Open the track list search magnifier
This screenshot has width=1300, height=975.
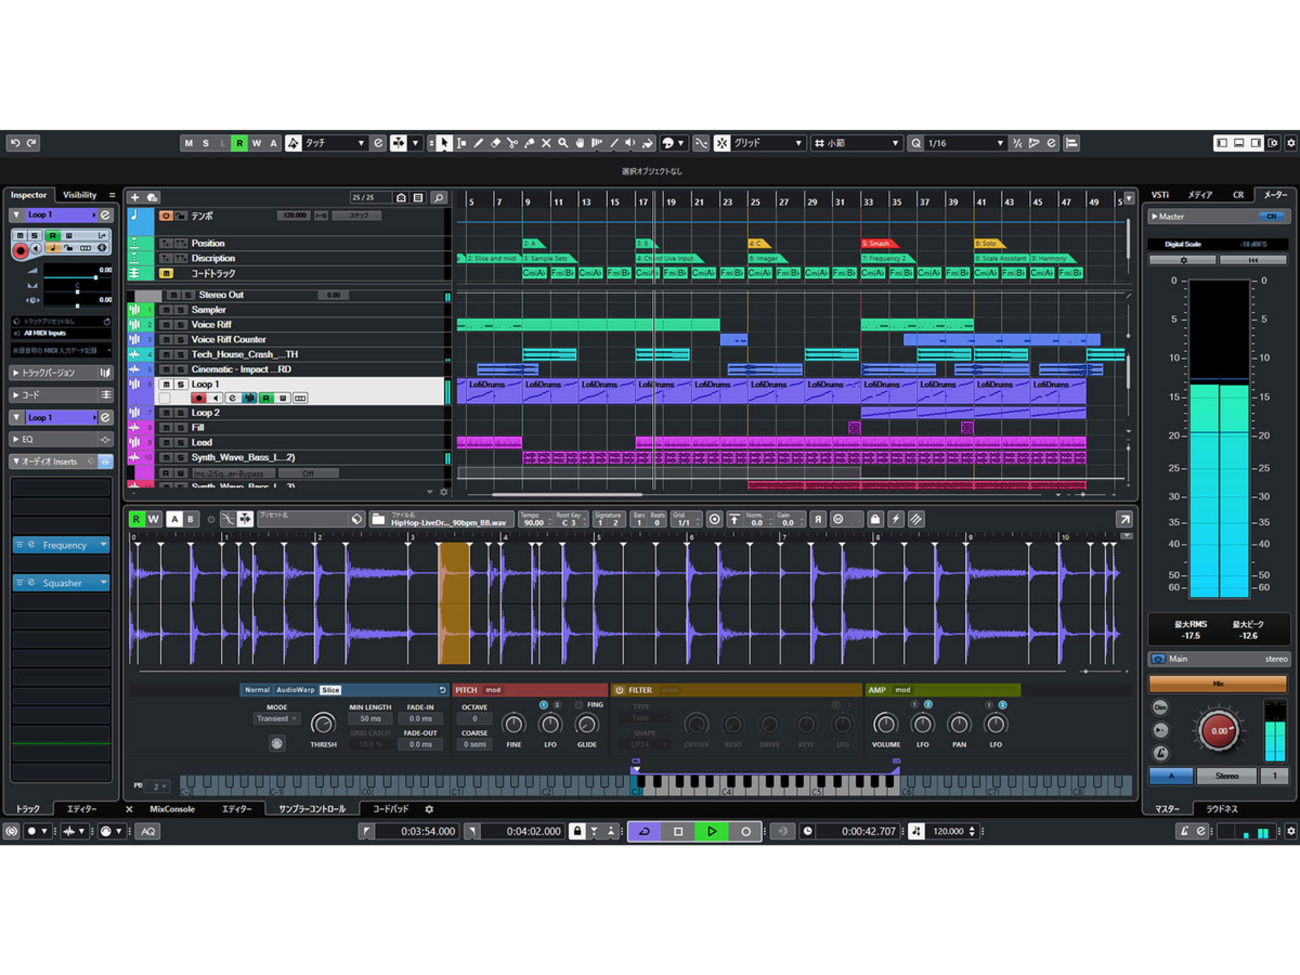[438, 198]
